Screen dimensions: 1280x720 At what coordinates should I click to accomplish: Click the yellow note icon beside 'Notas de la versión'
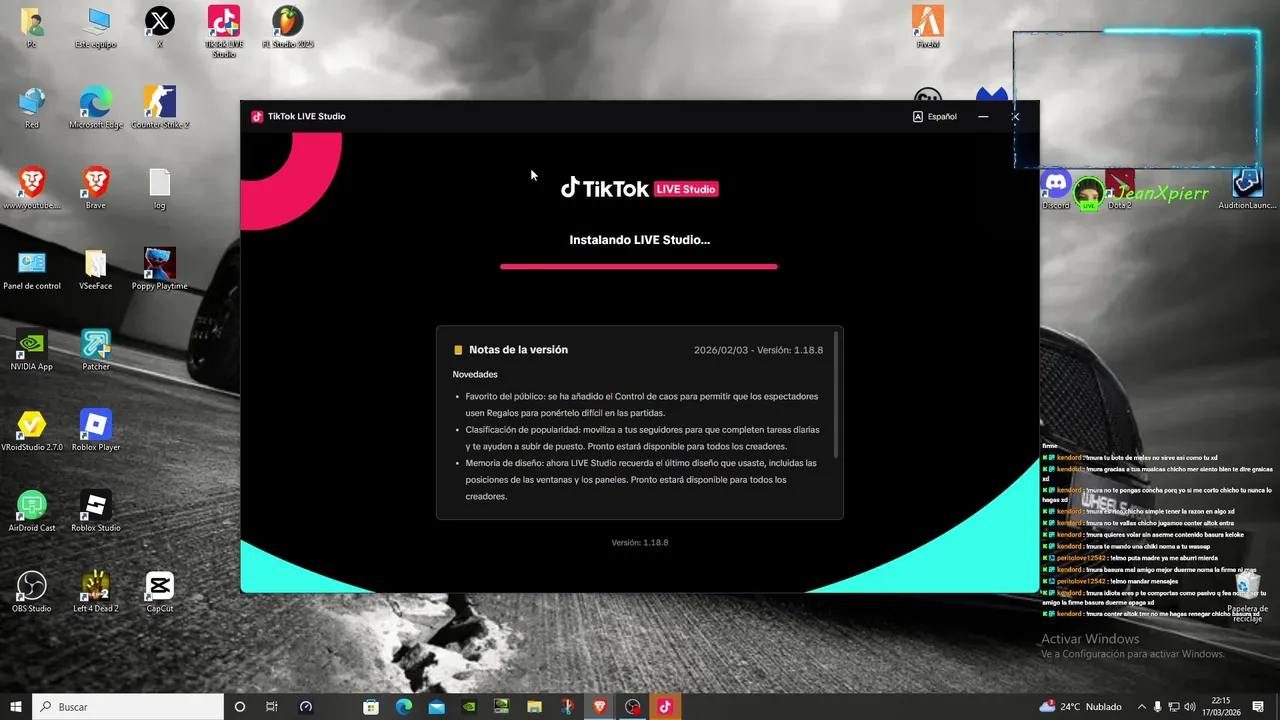[x=458, y=350]
